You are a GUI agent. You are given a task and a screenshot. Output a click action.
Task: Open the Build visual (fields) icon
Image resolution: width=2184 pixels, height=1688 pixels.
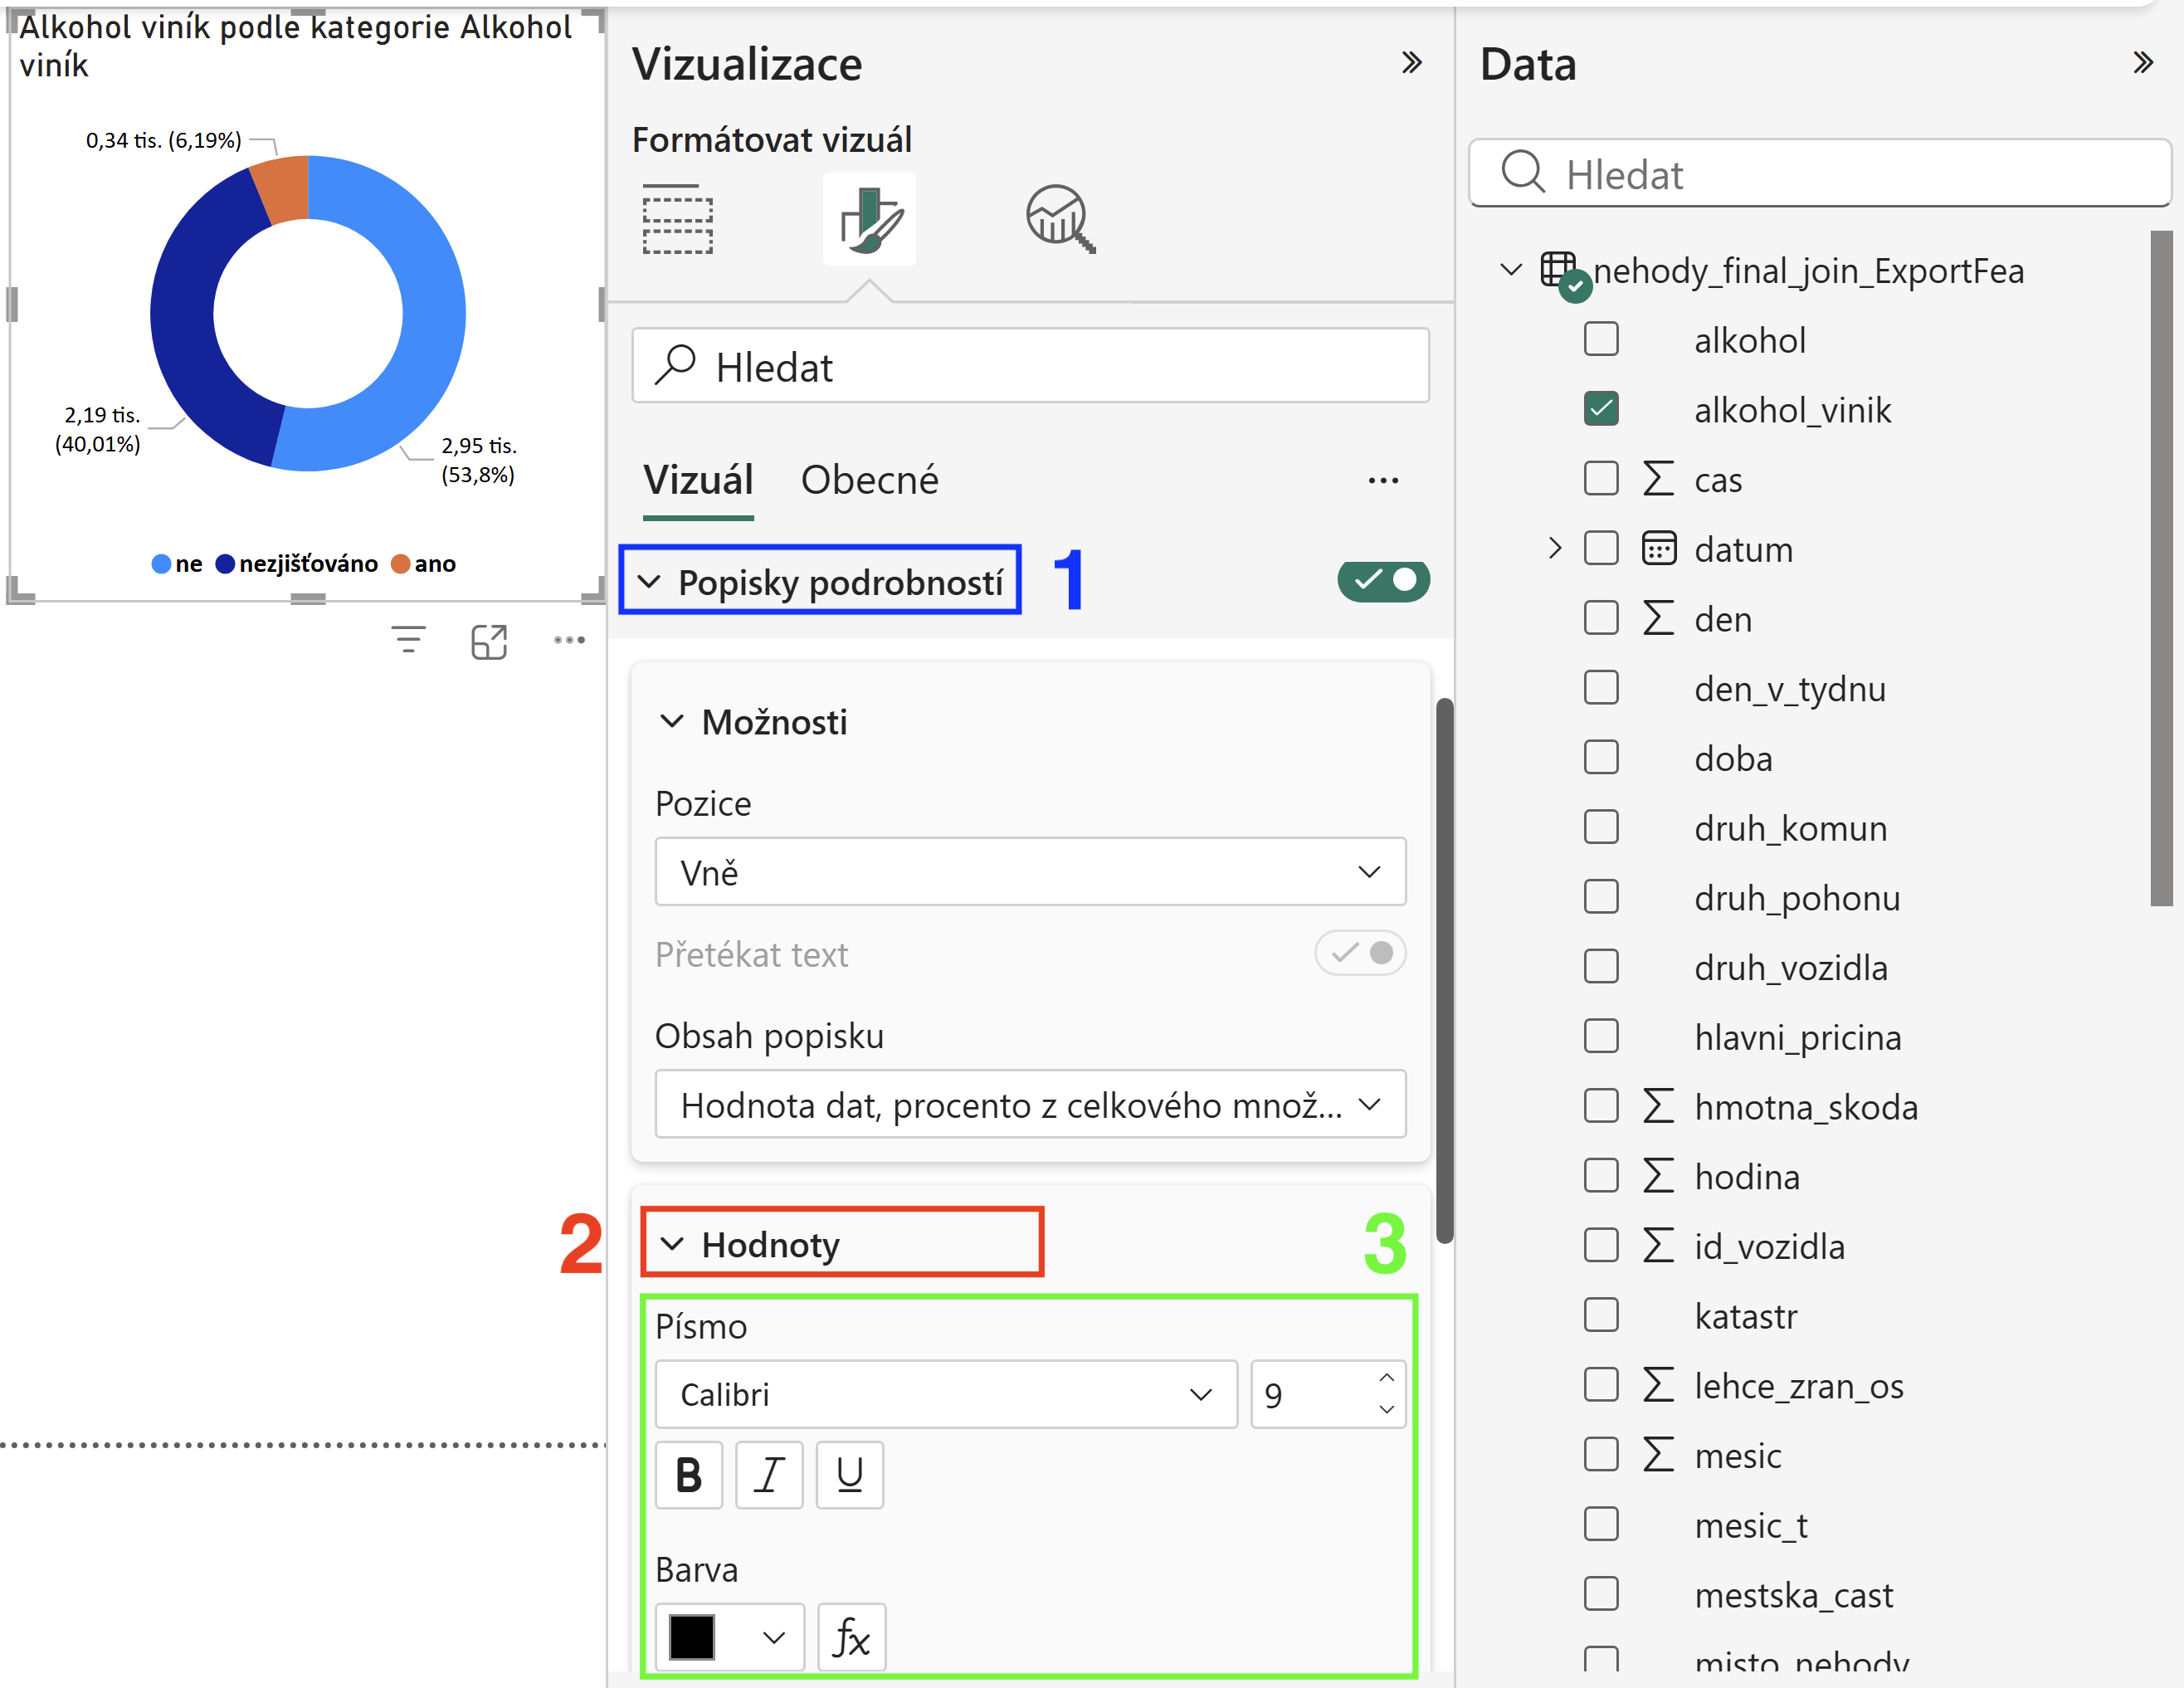(677, 219)
